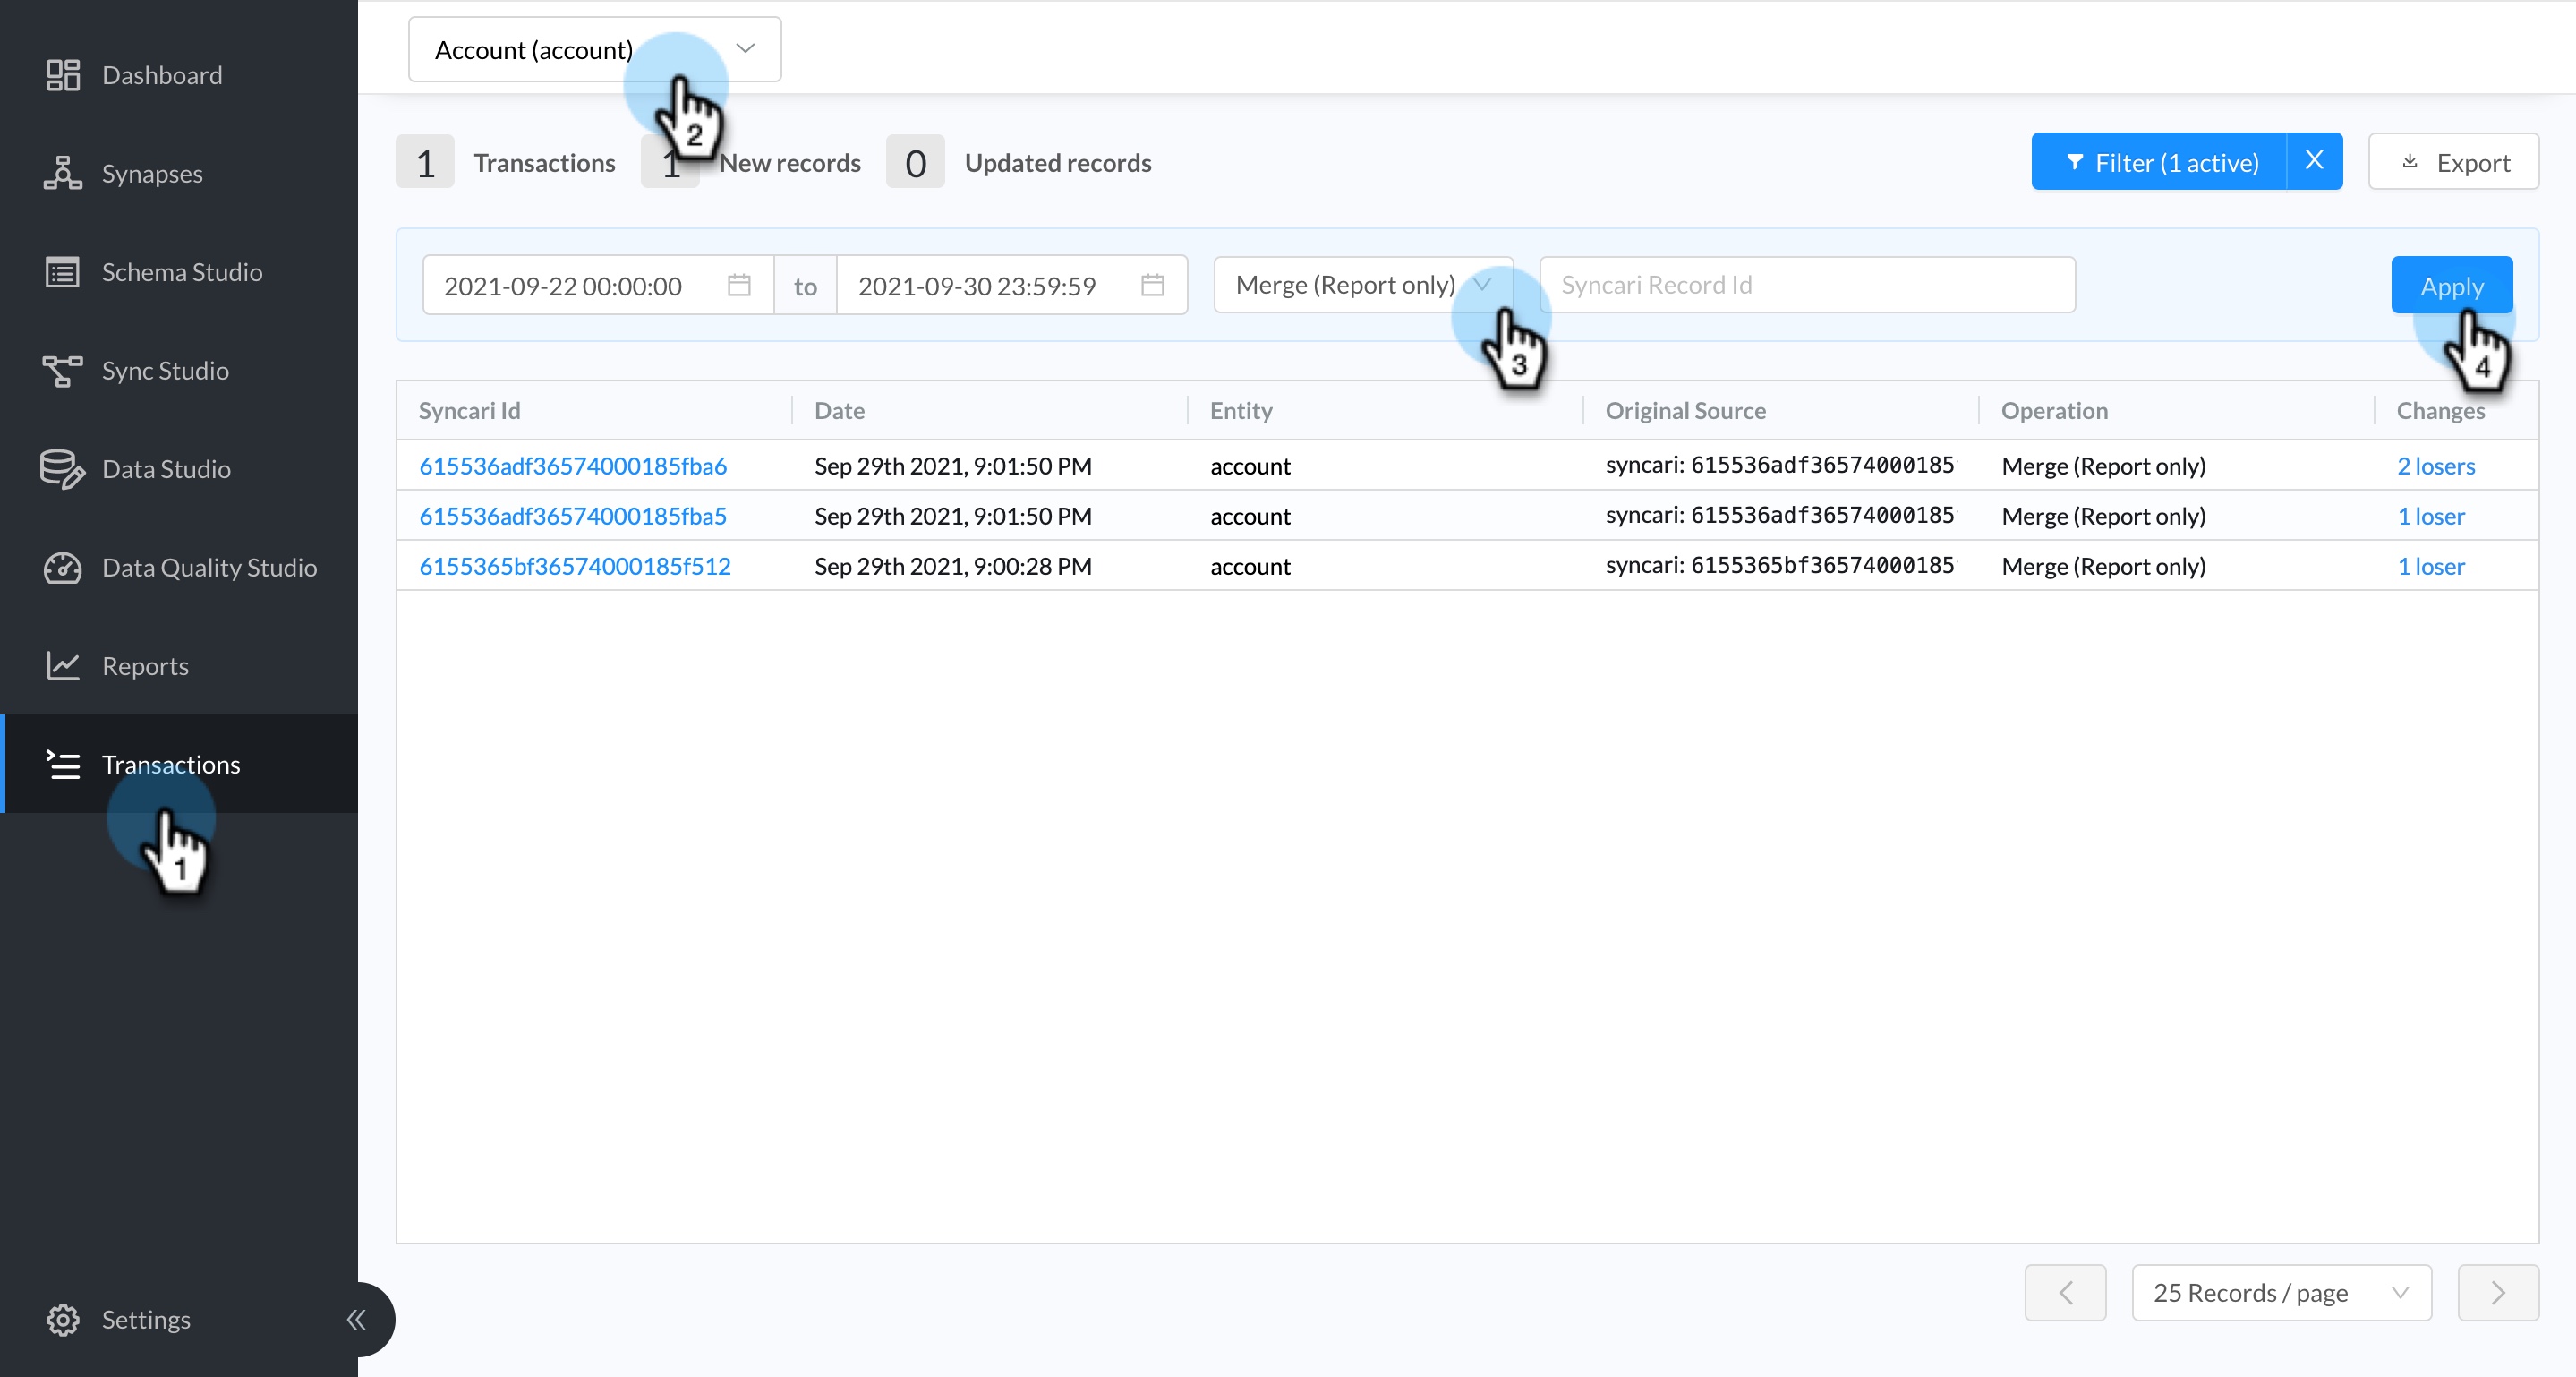This screenshot has height=1377, width=2576.
Task: Click the Syncari Record Id input field
Action: point(1807,285)
